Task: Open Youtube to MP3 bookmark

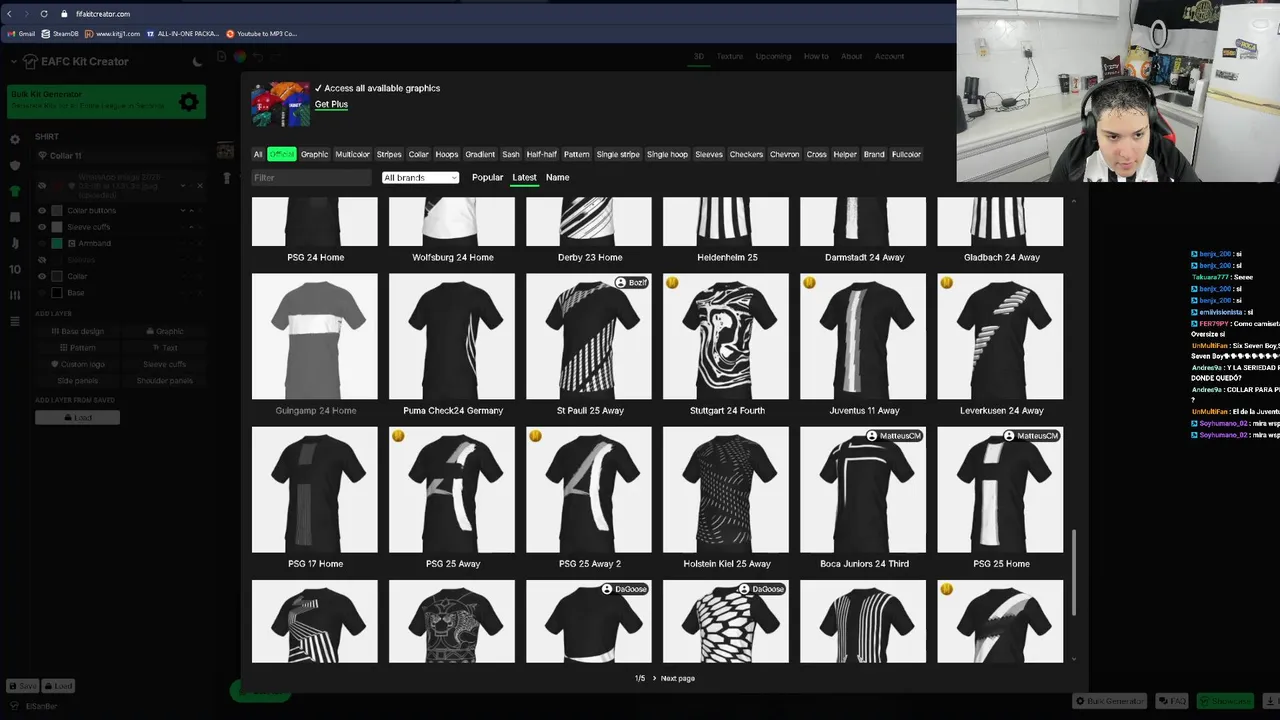Action: point(261,34)
